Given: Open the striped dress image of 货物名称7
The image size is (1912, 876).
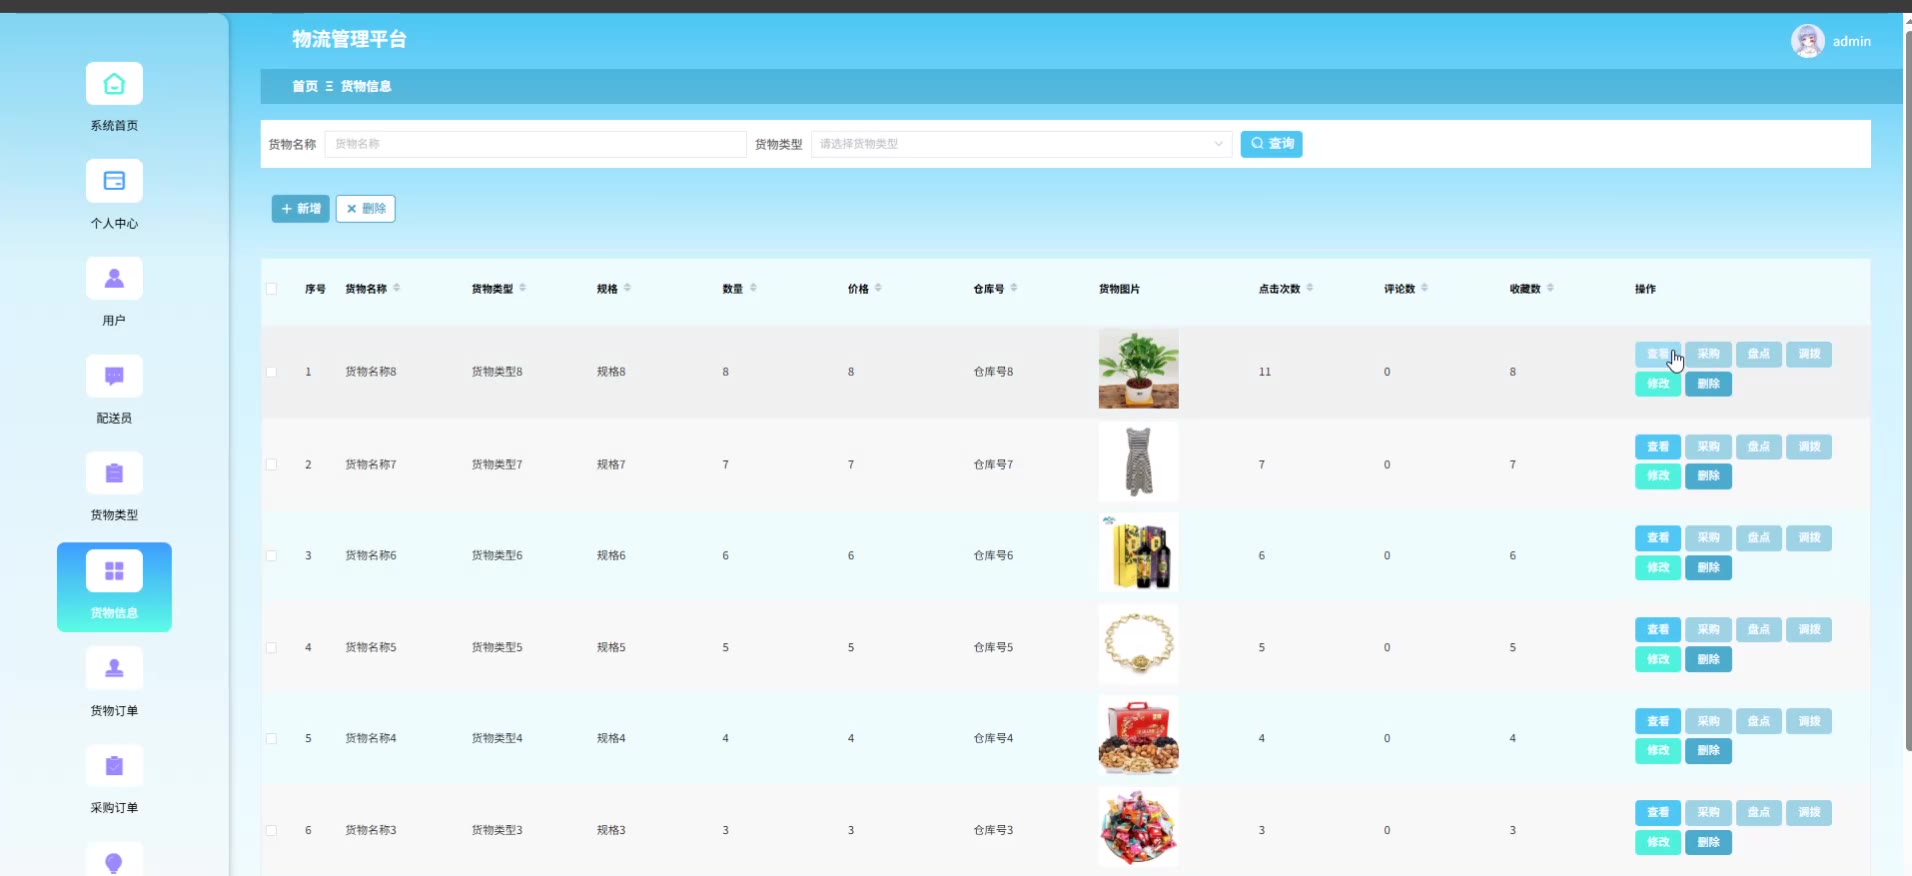Looking at the screenshot, I should [1138, 461].
